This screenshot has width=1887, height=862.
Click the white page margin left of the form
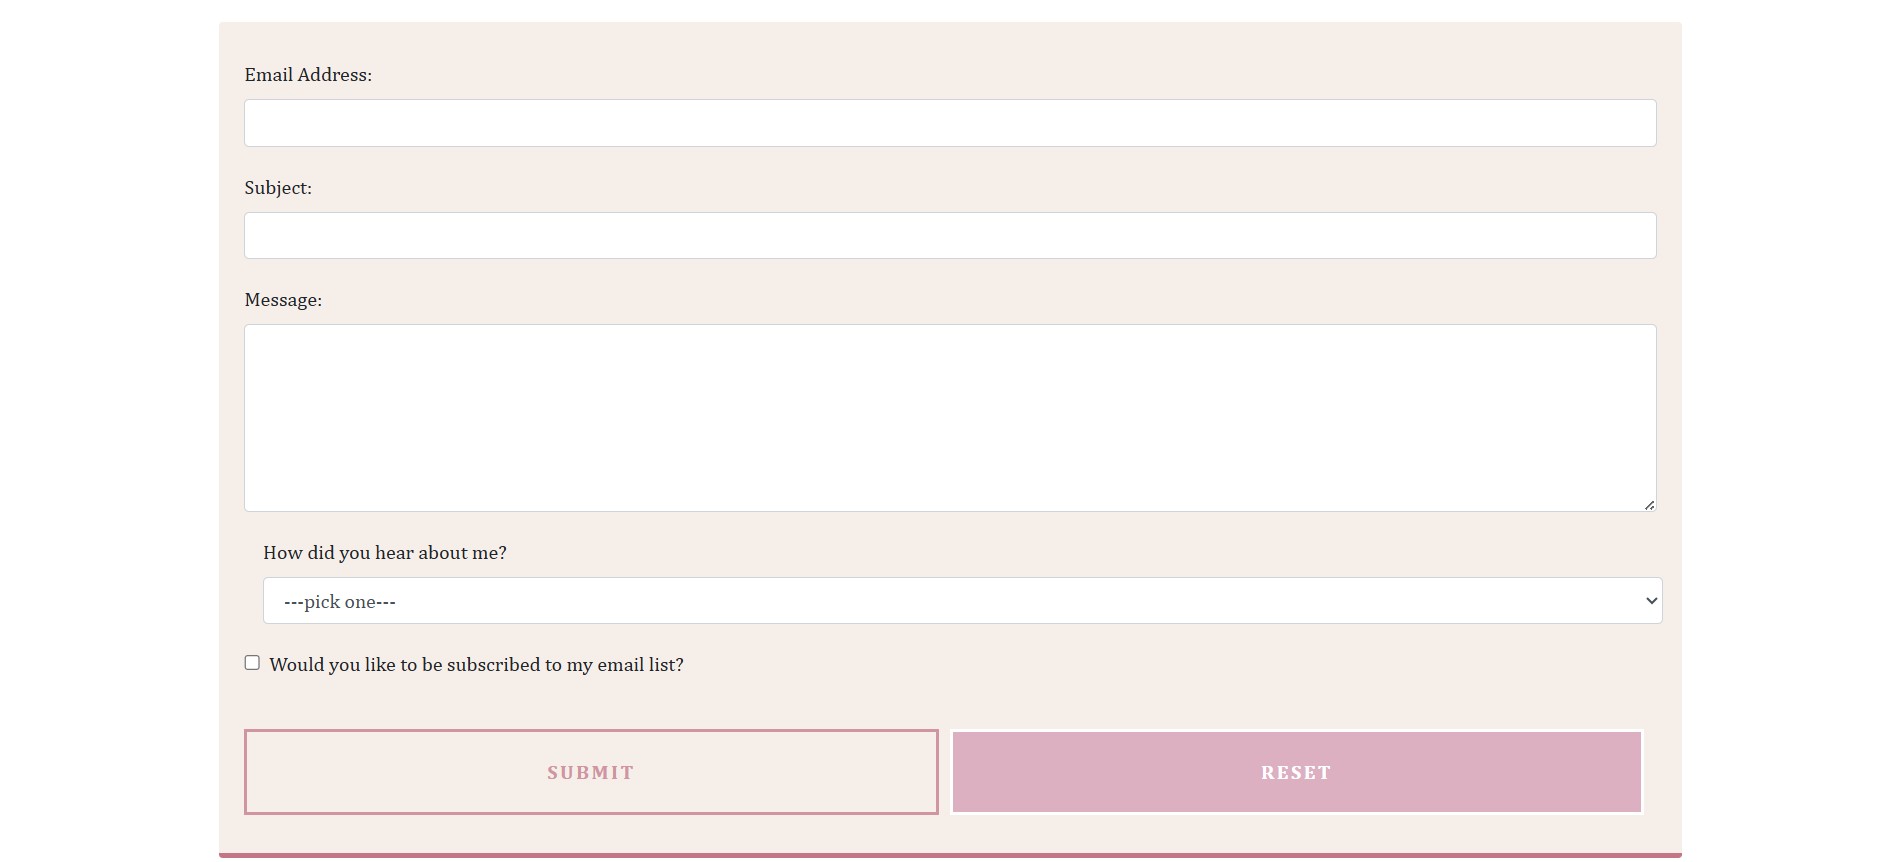click(110, 430)
